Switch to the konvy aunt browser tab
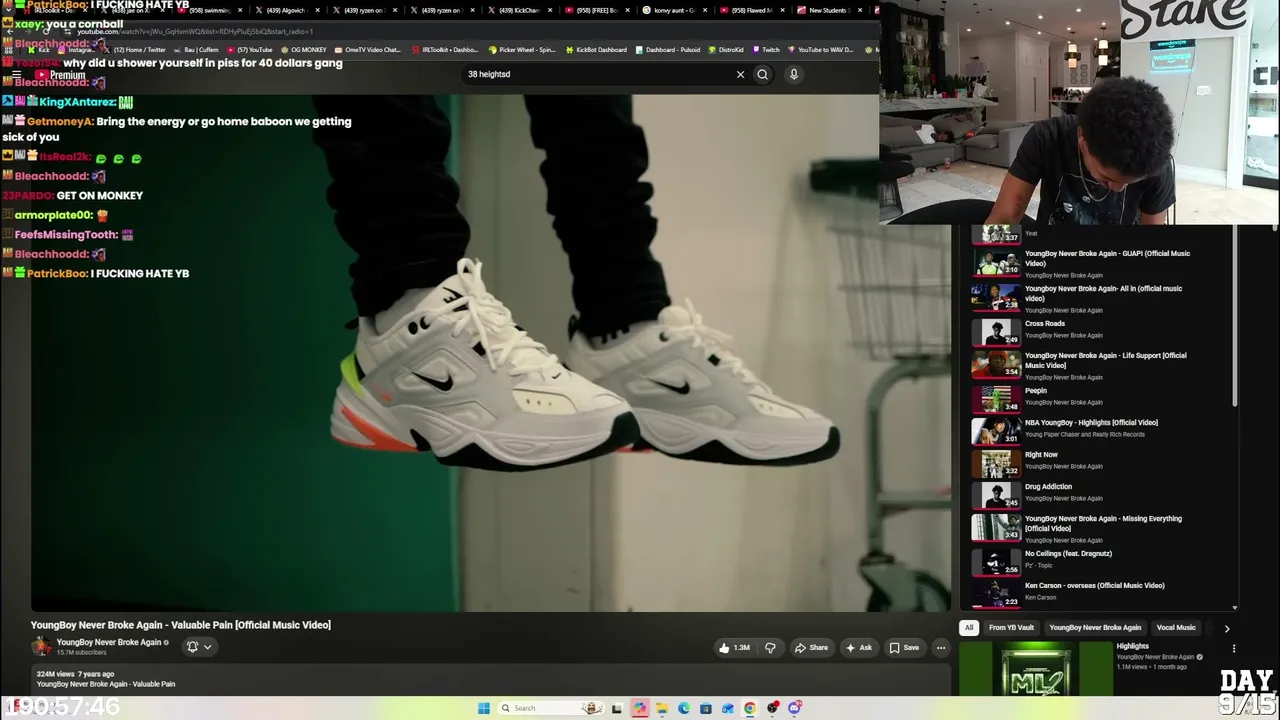Viewport: 1280px width, 720px height. 678,10
